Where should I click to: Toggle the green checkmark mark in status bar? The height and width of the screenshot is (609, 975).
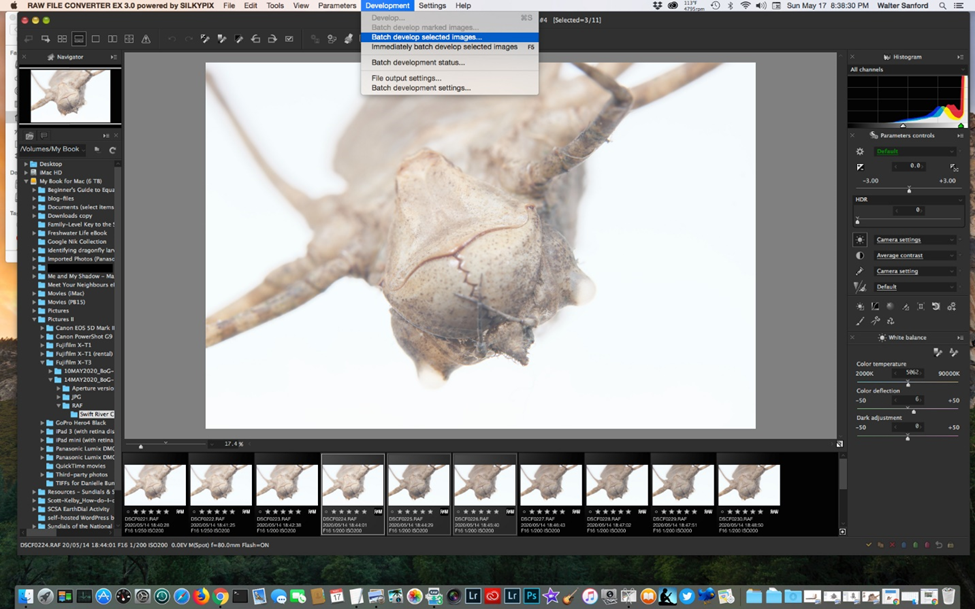[869, 545]
